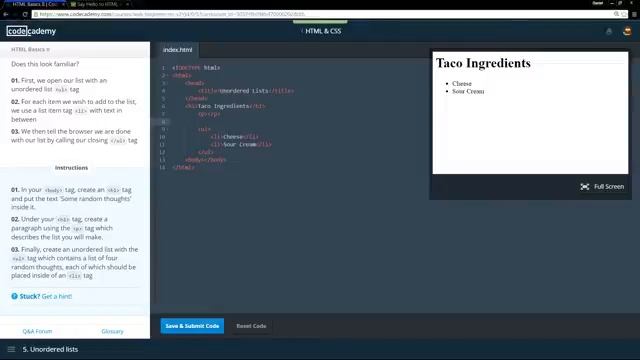The height and width of the screenshot is (360, 640).
Task: Click the Daniel profile name in title bar
Action: pyautogui.click(x=598, y=3)
